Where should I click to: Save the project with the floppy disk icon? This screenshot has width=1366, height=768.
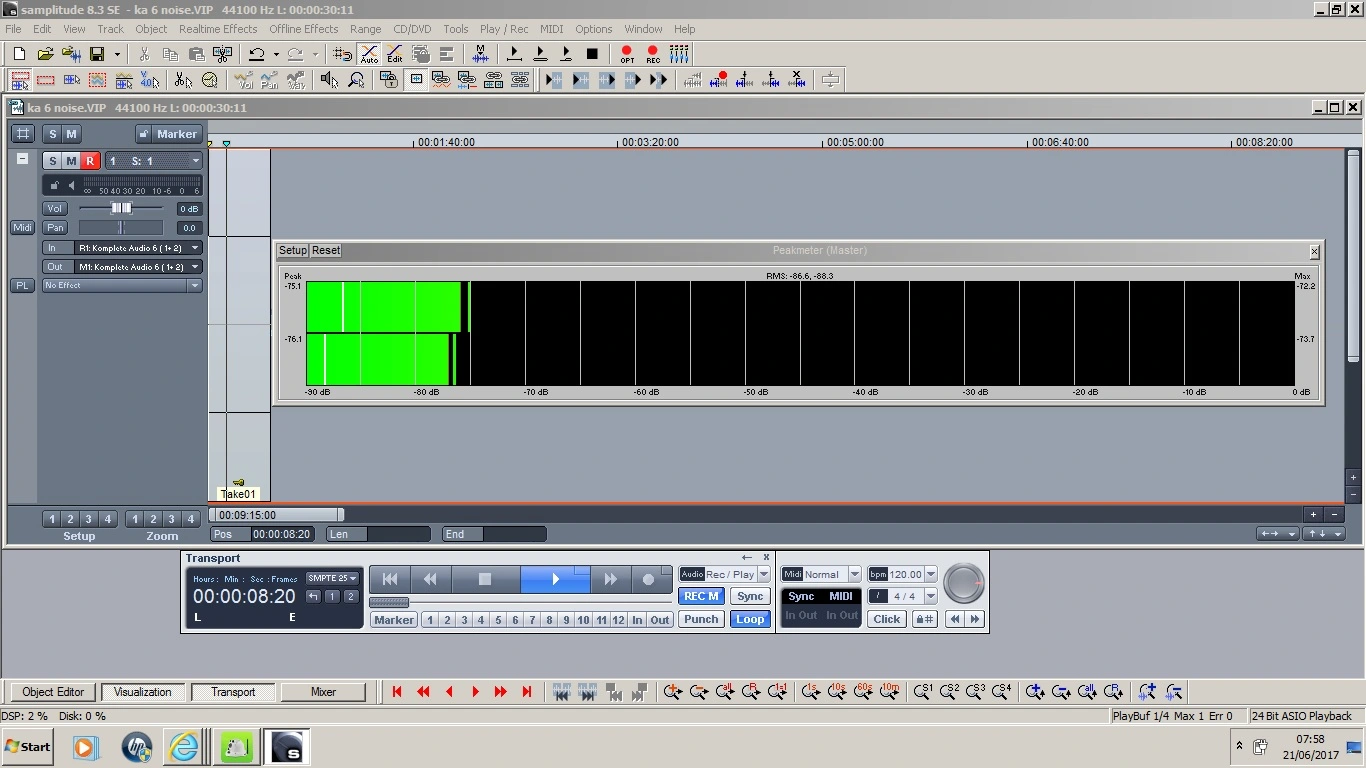97,54
